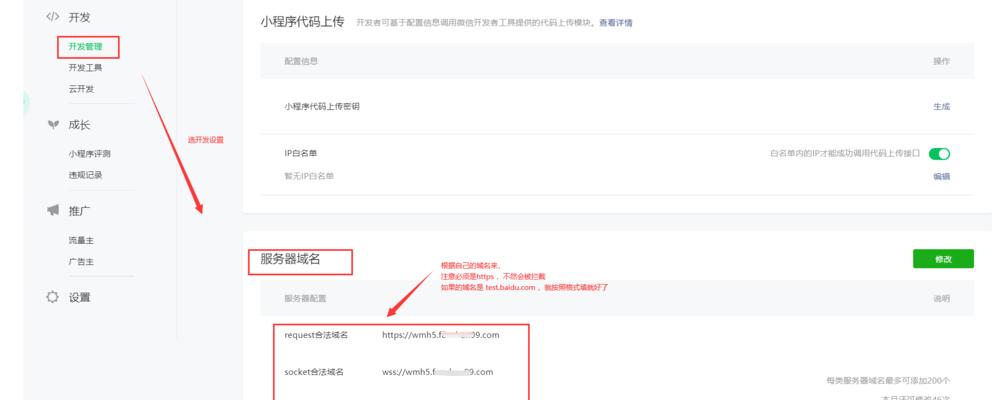
Task: Click 白名单内的IP才能成功调用代码上传接口 text
Action: tap(845, 154)
